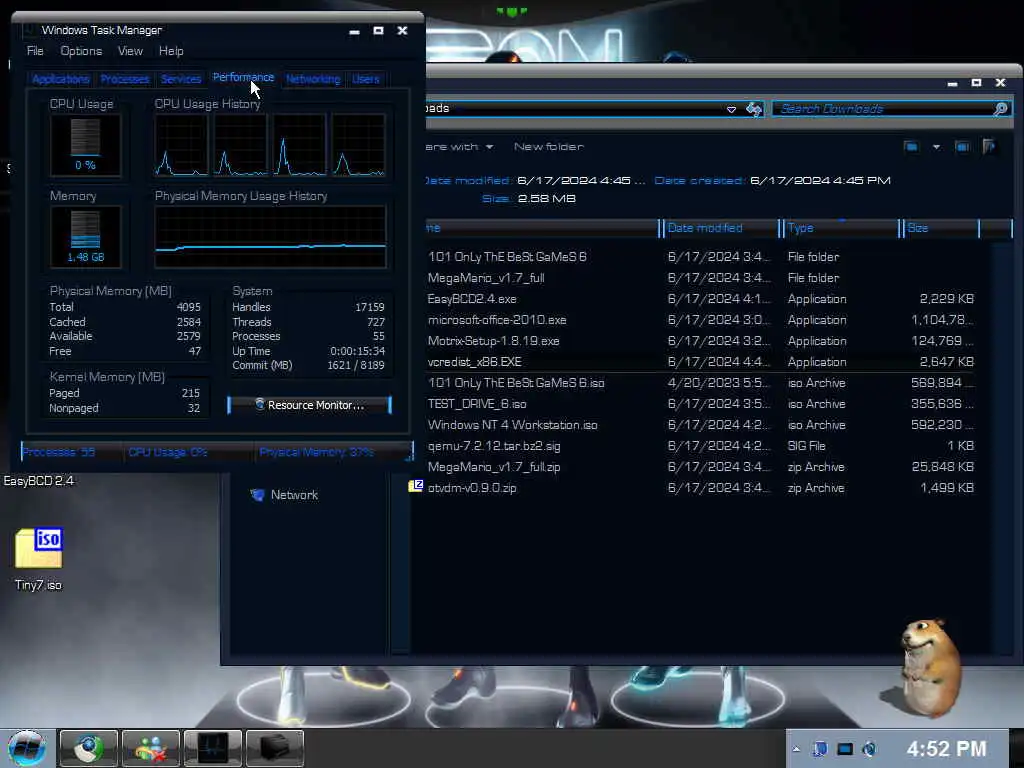The image size is (1024, 768).
Task: Click the Processes: 55 status bar entry
Action: click(x=58, y=452)
